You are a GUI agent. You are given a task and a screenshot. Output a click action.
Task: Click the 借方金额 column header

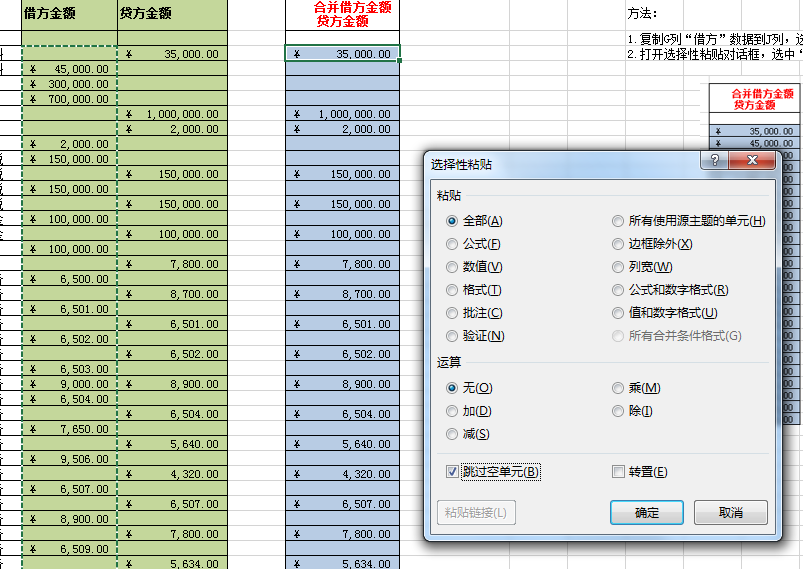(x=70, y=14)
